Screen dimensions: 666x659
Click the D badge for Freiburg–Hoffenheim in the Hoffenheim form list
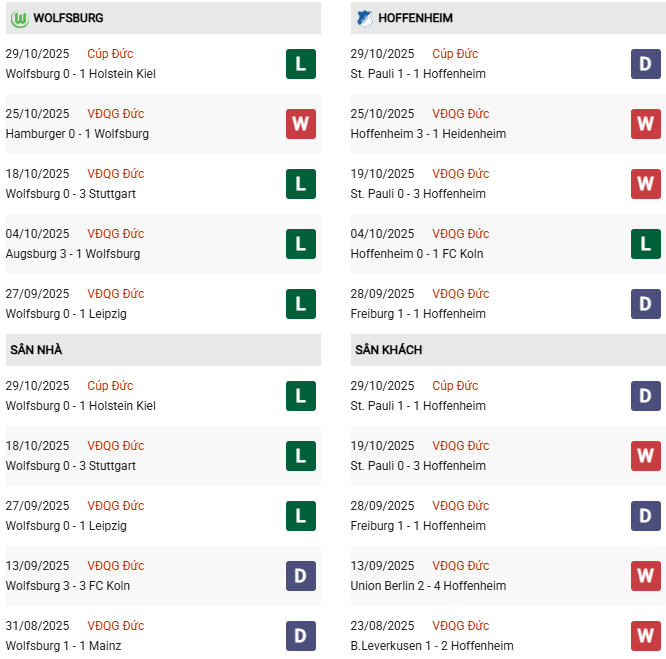click(x=645, y=304)
